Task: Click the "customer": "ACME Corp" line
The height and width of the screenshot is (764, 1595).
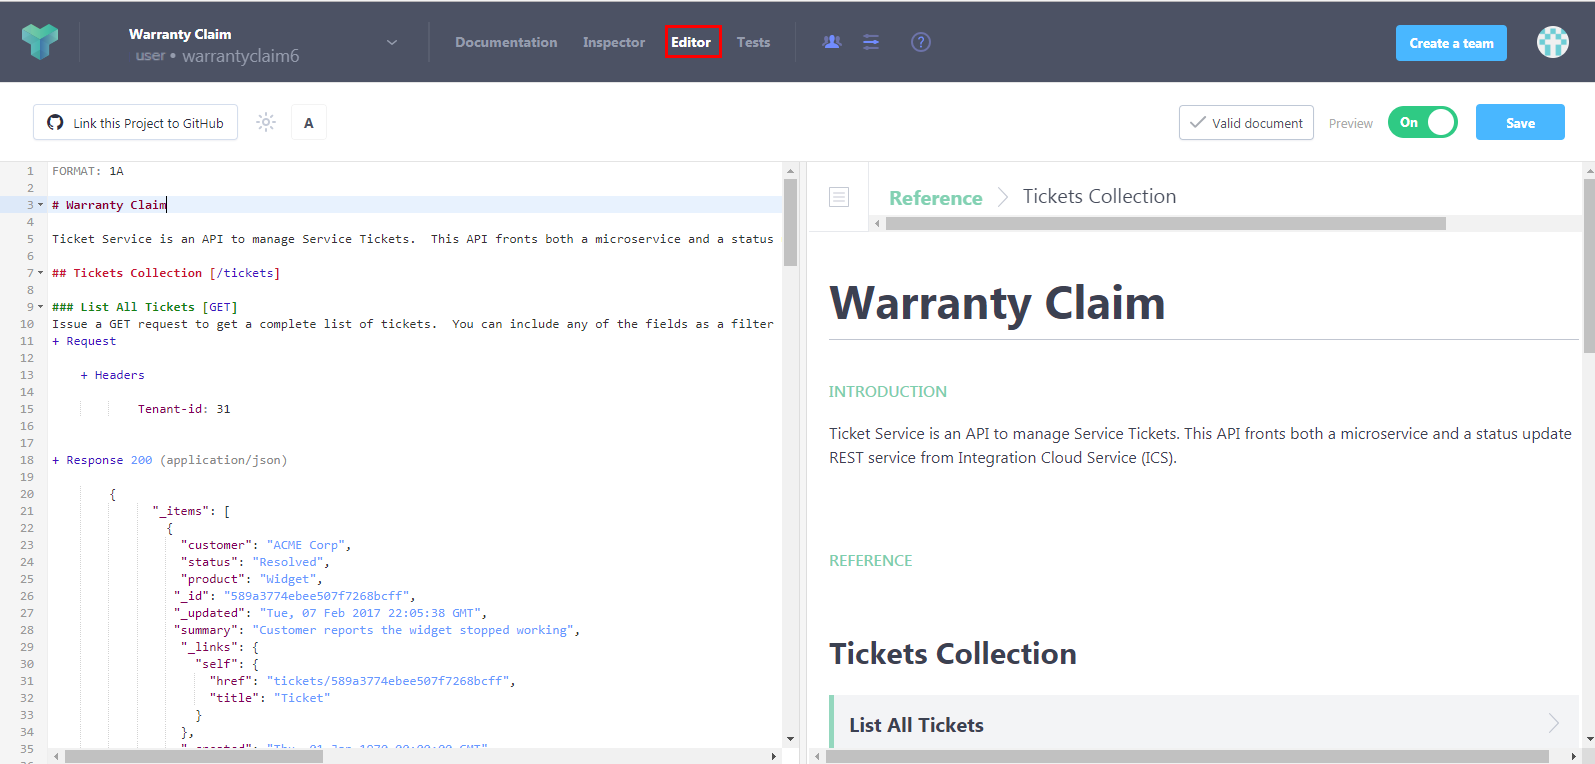Action: [266, 545]
